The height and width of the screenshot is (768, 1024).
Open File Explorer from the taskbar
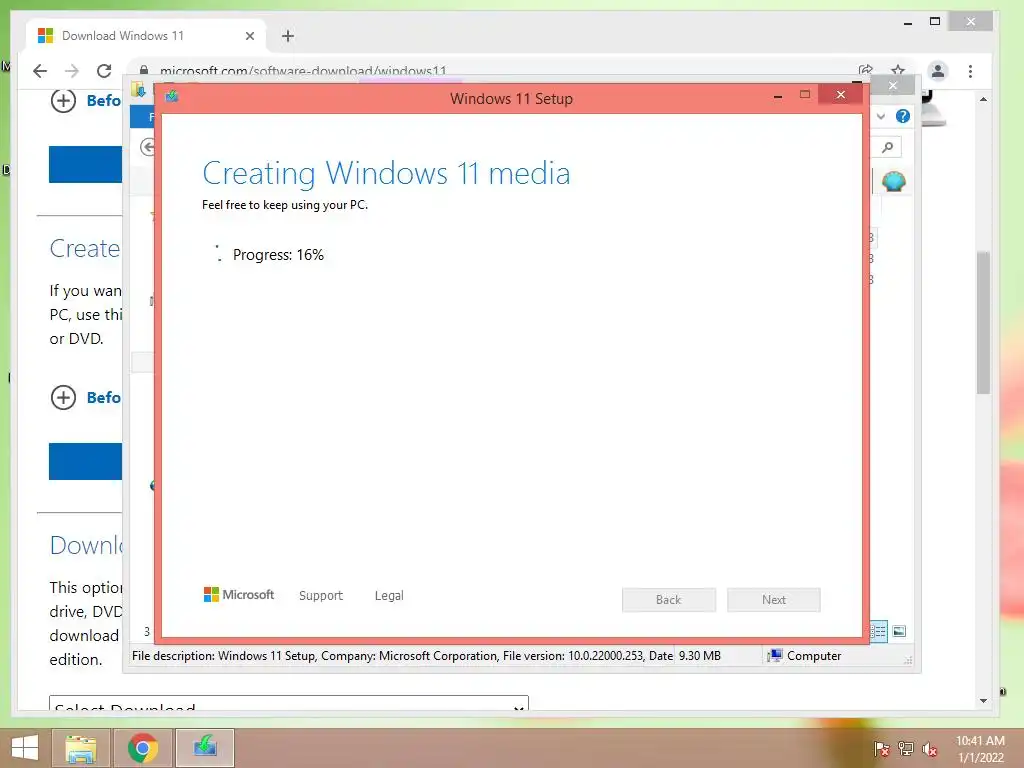80,748
